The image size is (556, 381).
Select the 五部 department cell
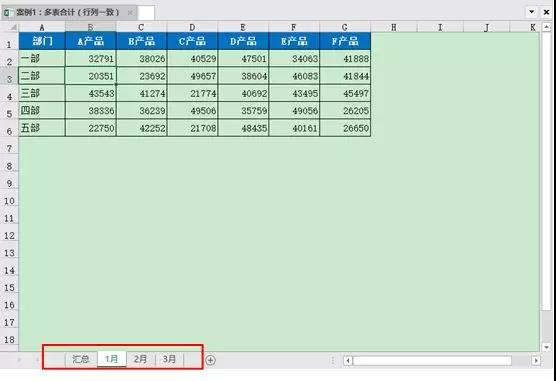click(x=42, y=128)
